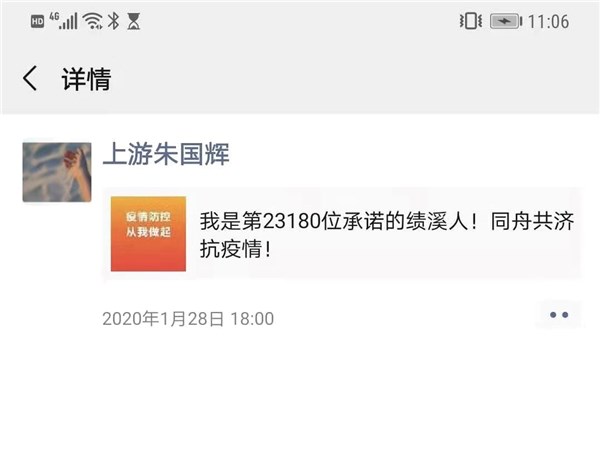This screenshot has width=600, height=458.
Task: Tap the shared article card background
Action: click(342, 234)
